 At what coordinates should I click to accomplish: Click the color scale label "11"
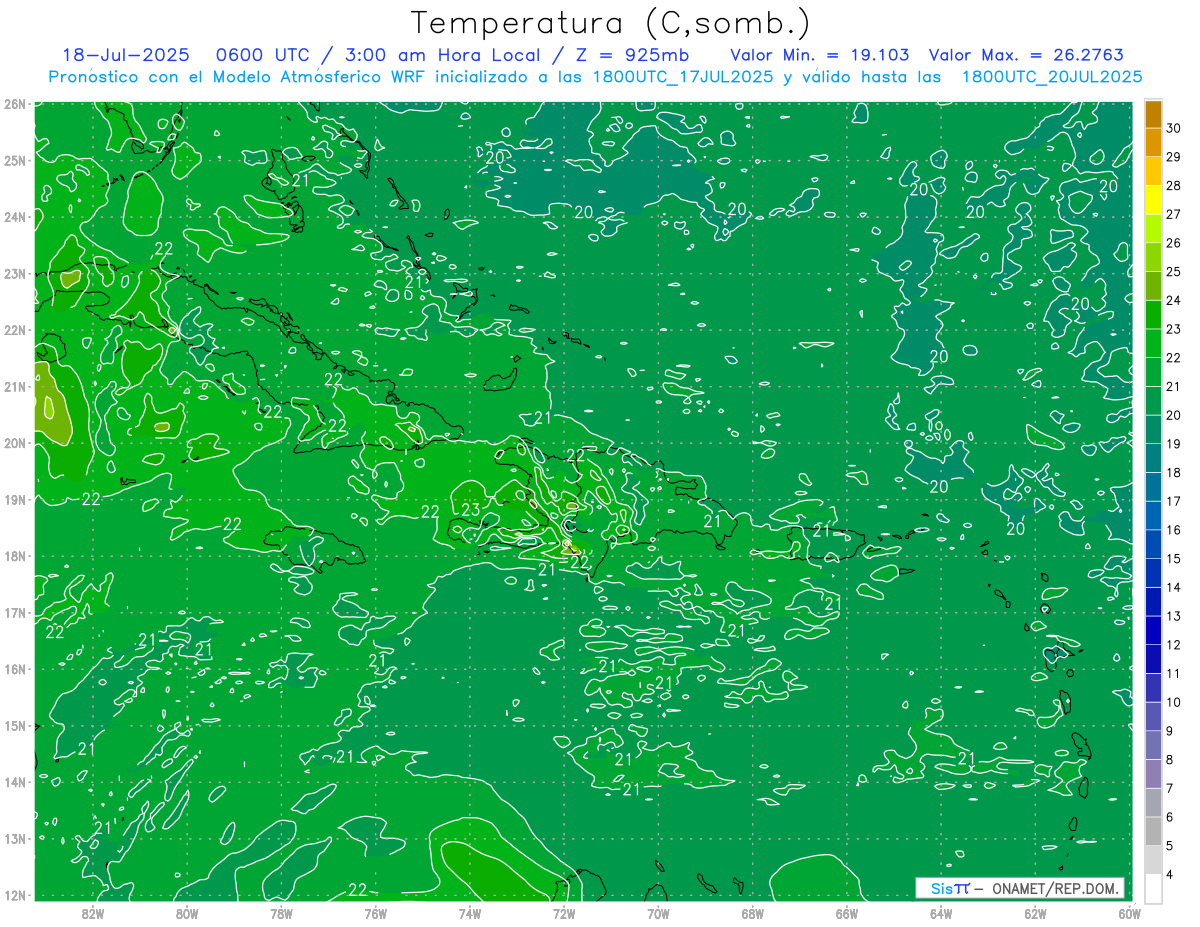pos(1174,674)
